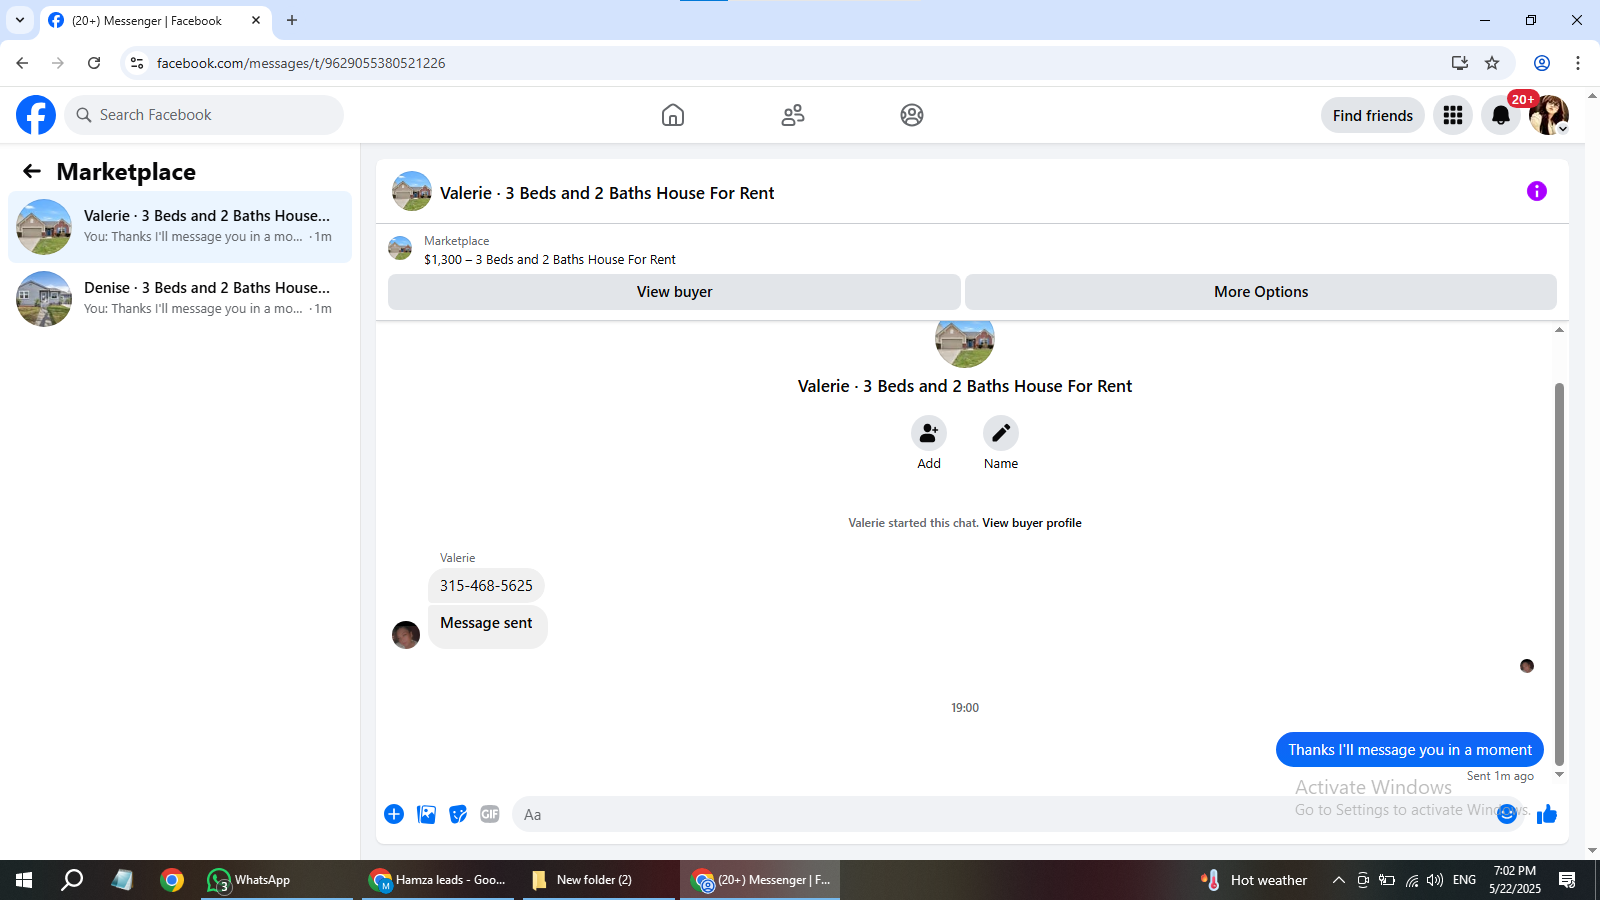This screenshot has height=900, width=1600.
Task: Click the network icon in system tray
Action: tap(1411, 880)
